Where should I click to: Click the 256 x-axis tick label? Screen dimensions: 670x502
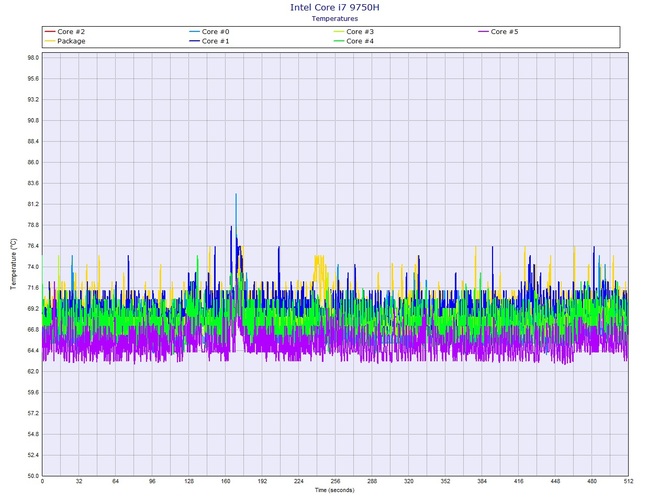point(335,481)
